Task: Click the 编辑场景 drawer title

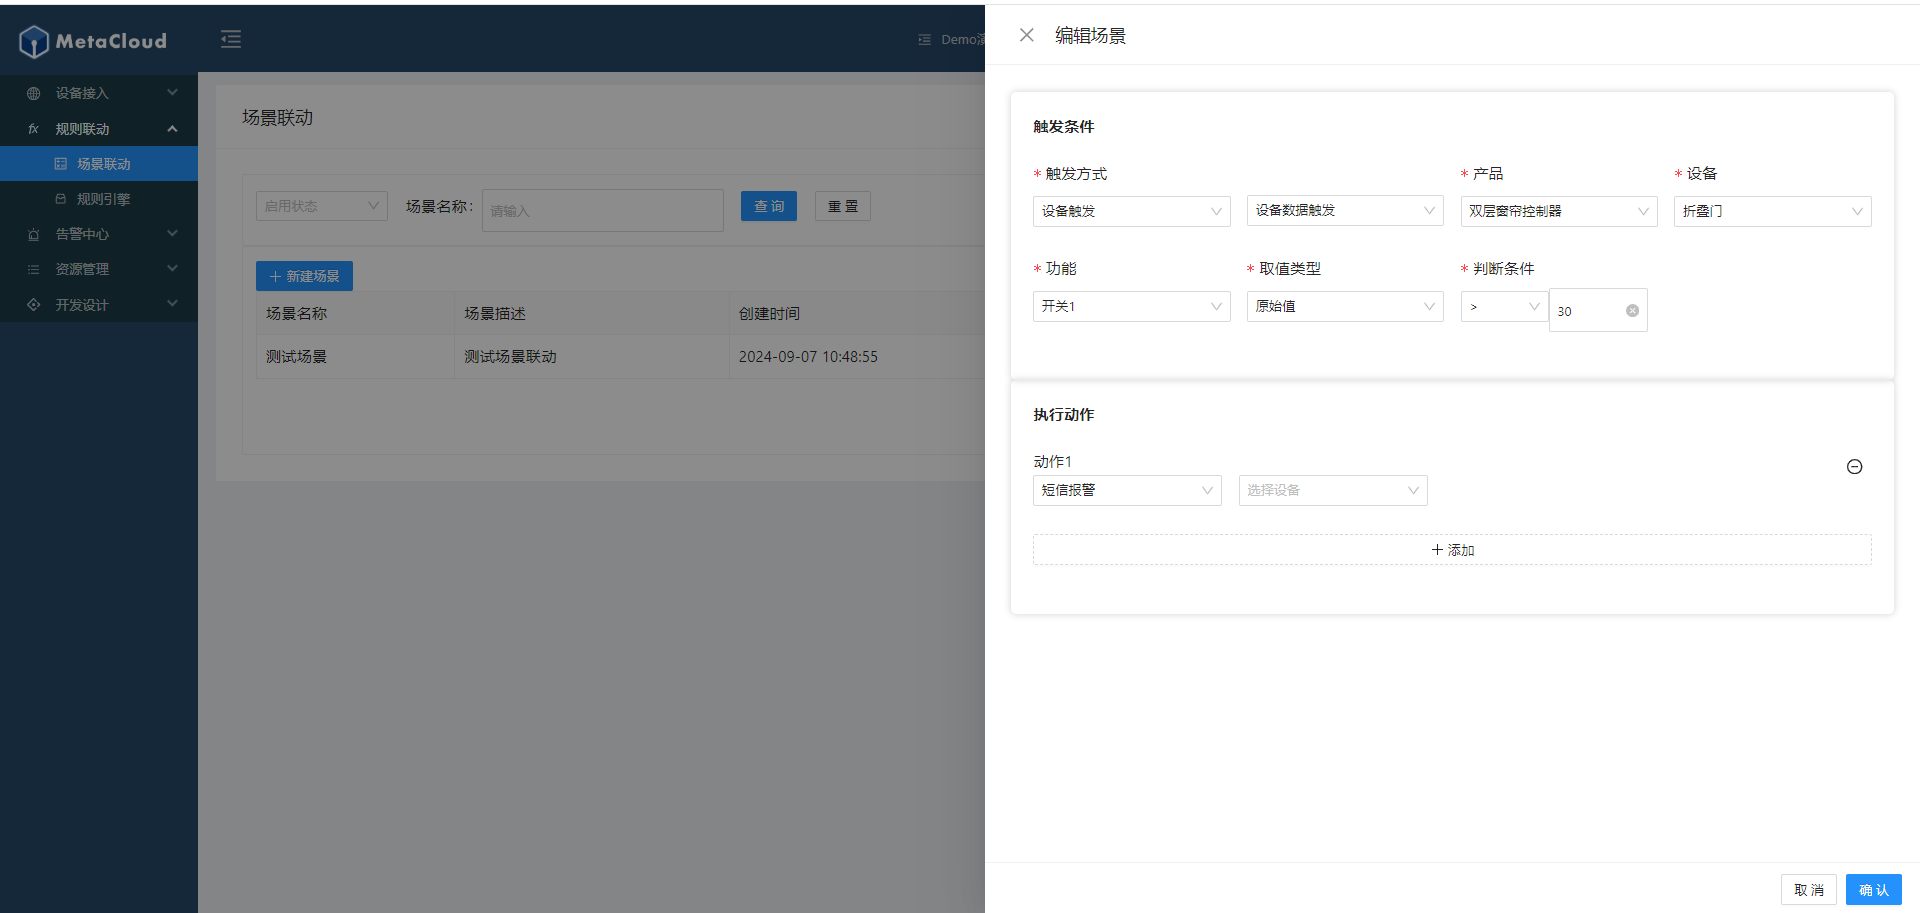Action: 1090,36
